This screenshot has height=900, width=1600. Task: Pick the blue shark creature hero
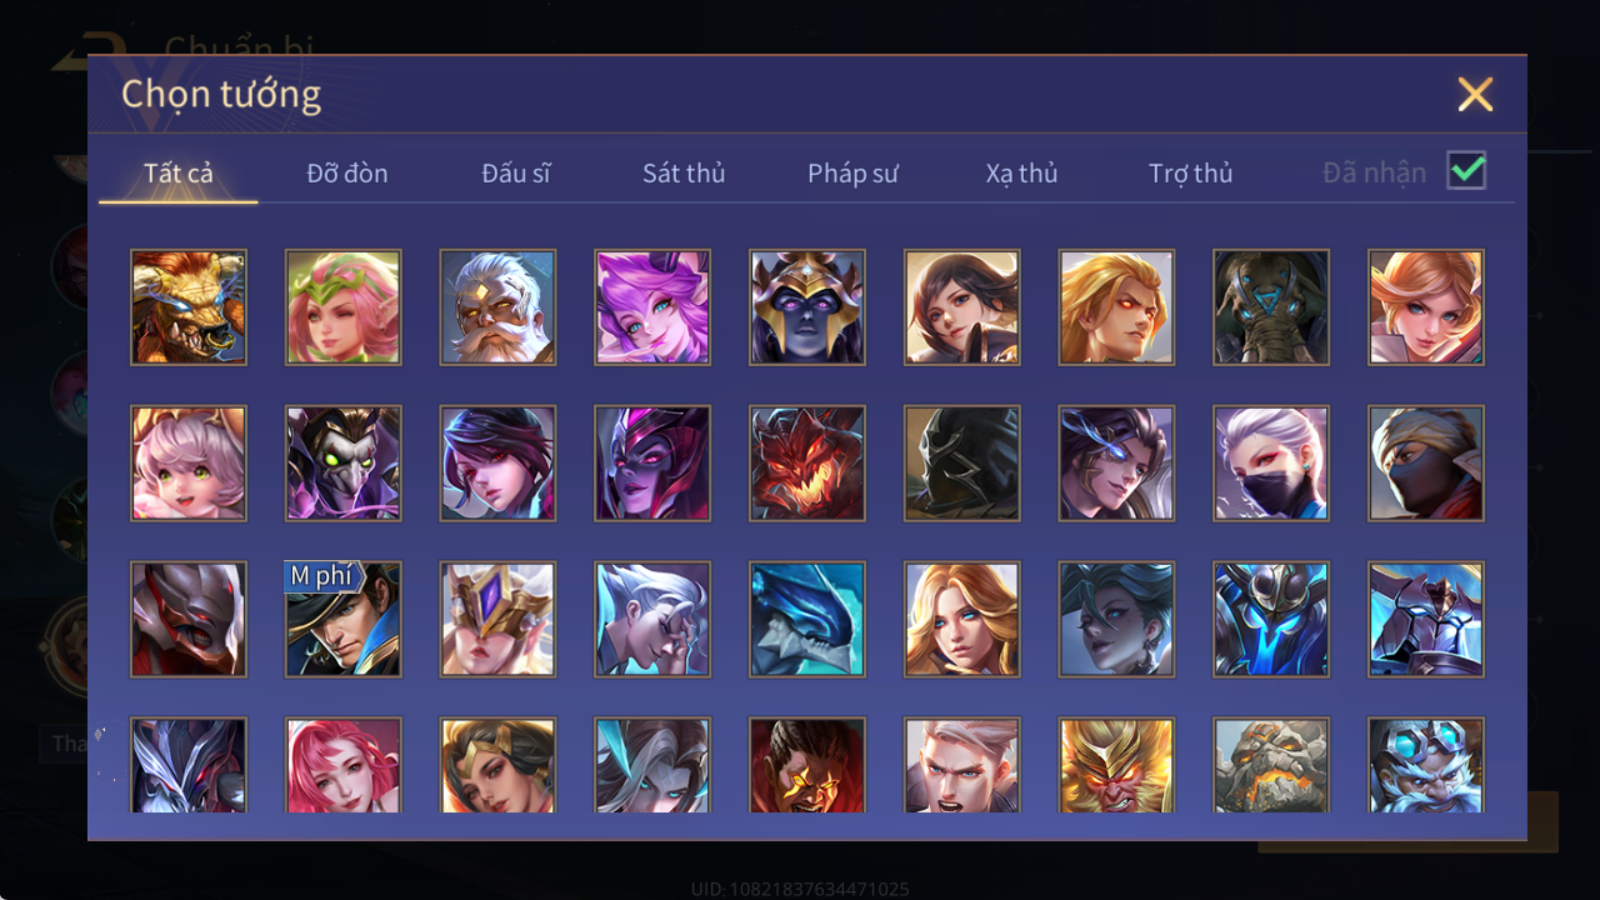click(x=807, y=619)
